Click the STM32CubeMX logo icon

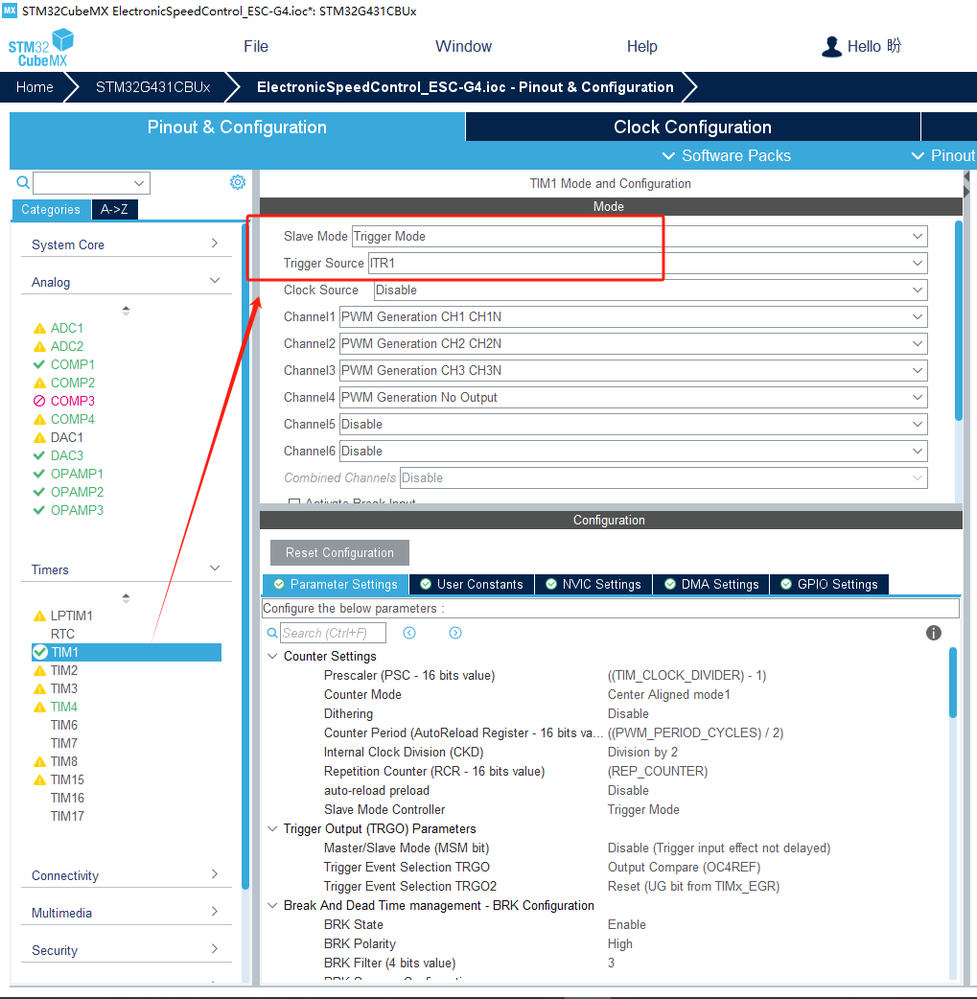[41, 48]
